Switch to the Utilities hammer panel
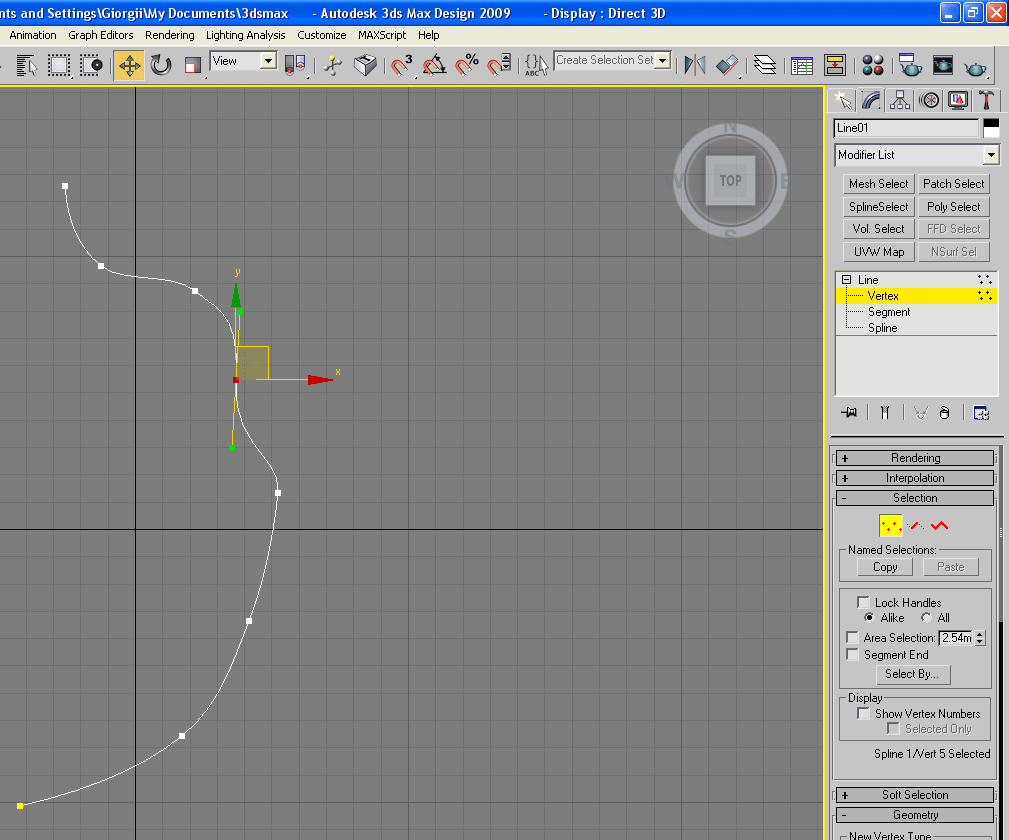The height and width of the screenshot is (840, 1009). (987, 100)
